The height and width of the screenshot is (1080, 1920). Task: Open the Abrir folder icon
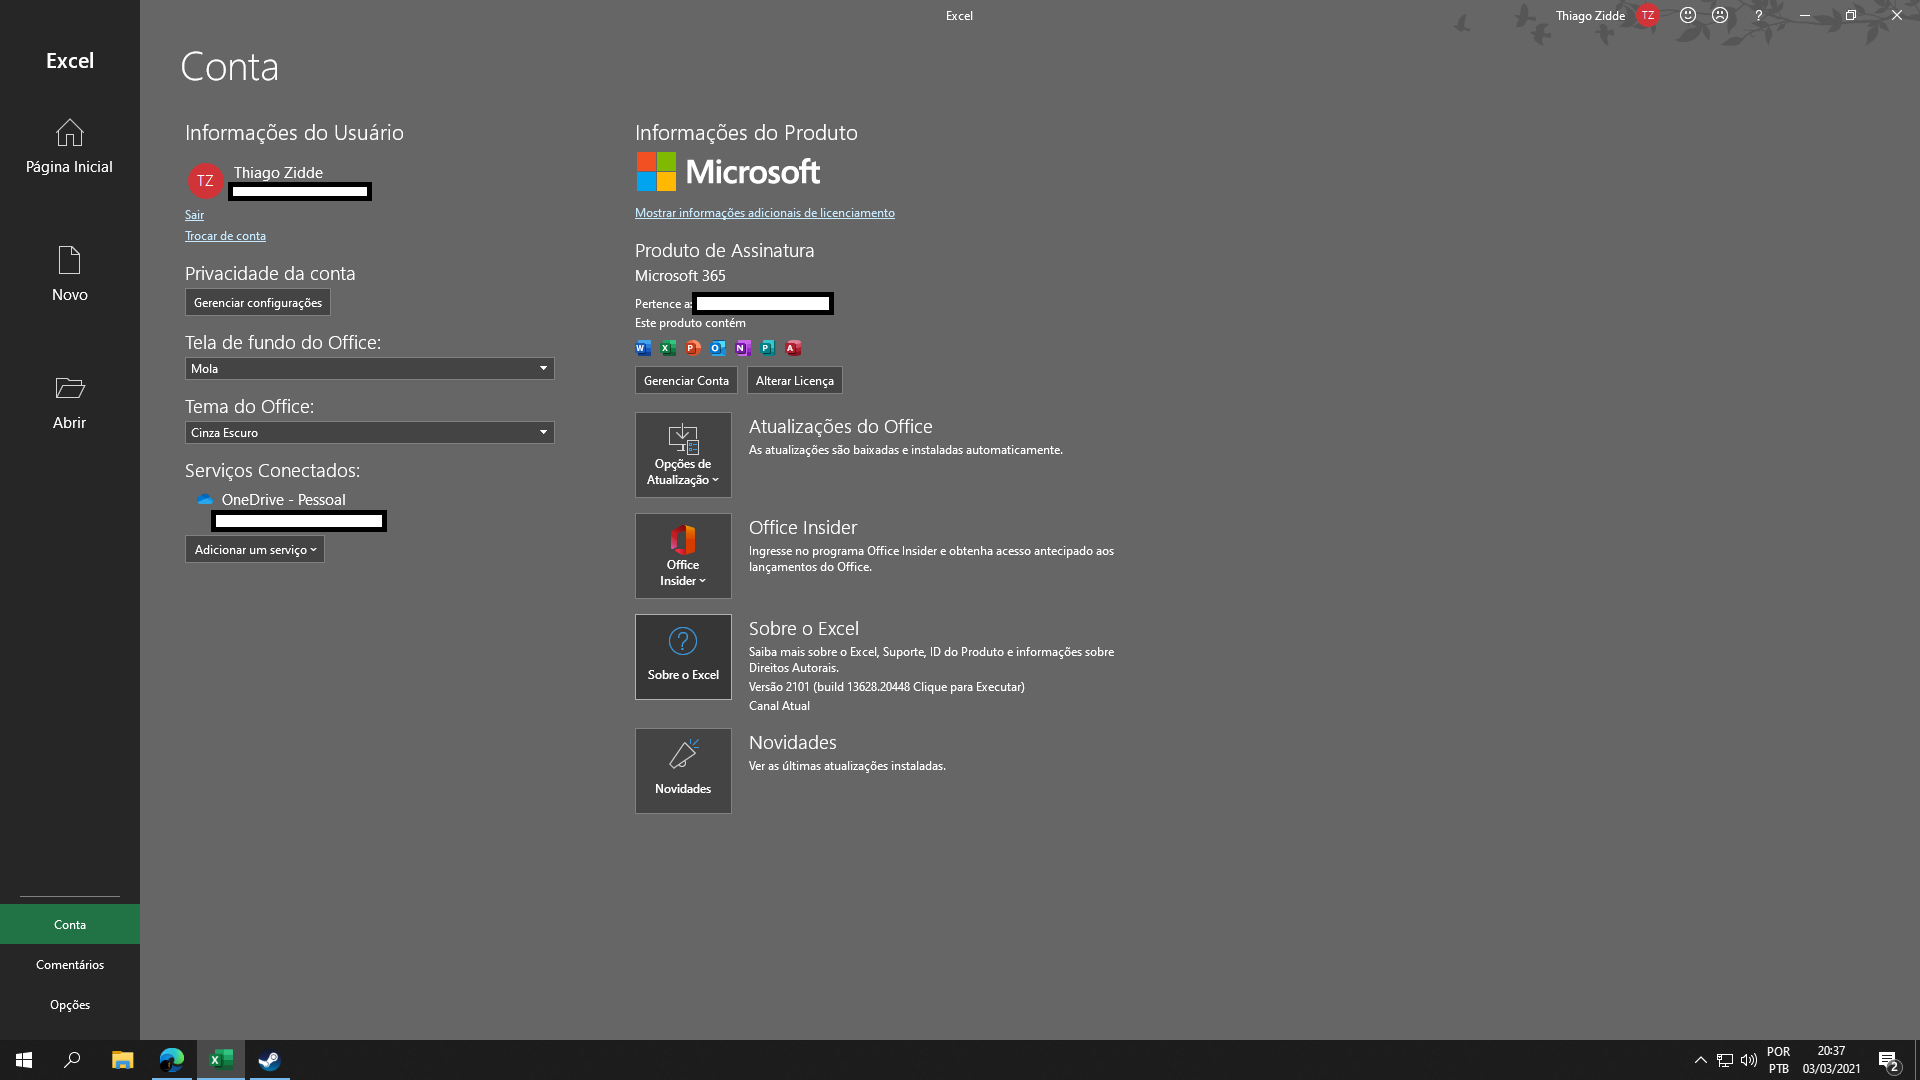click(69, 388)
